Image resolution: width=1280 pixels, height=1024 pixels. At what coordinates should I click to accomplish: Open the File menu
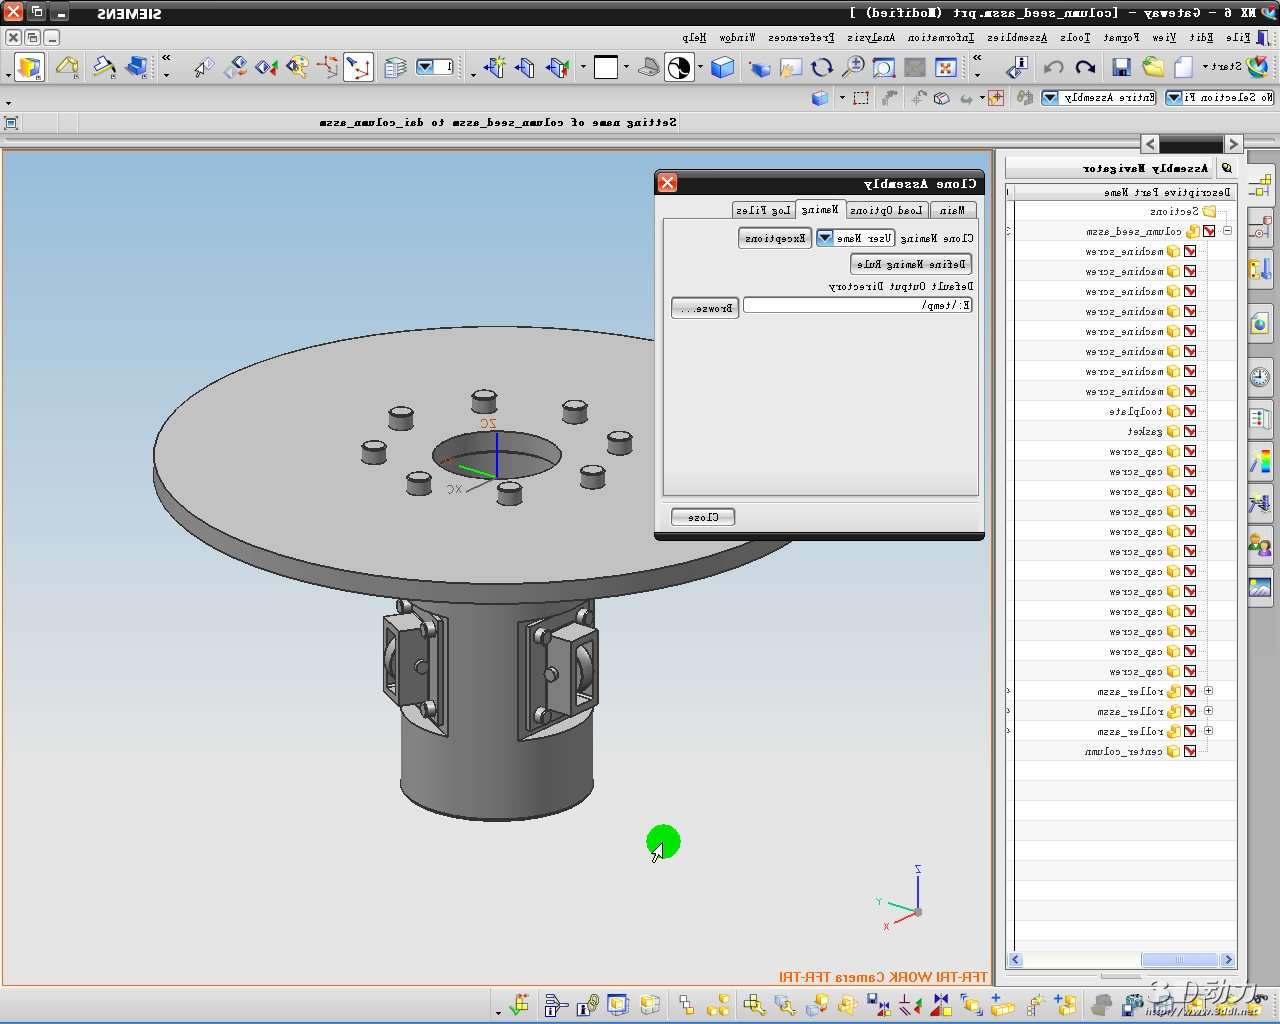pyautogui.click(x=1238, y=38)
